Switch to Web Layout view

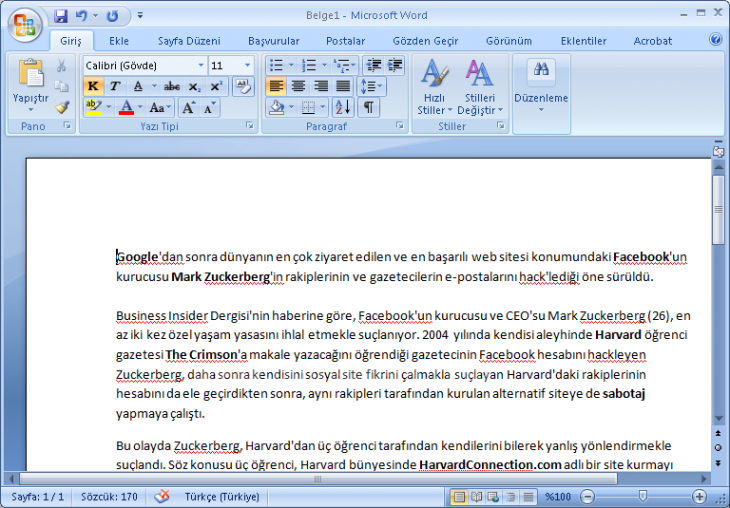tap(493, 497)
